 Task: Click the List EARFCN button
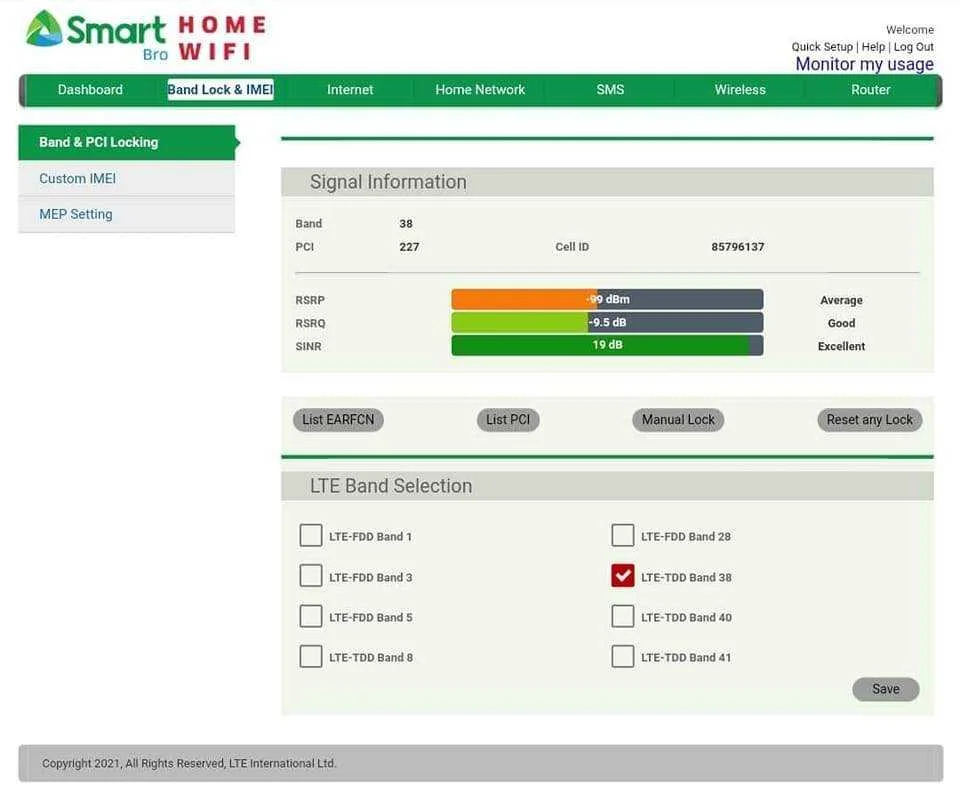tap(338, 420)
